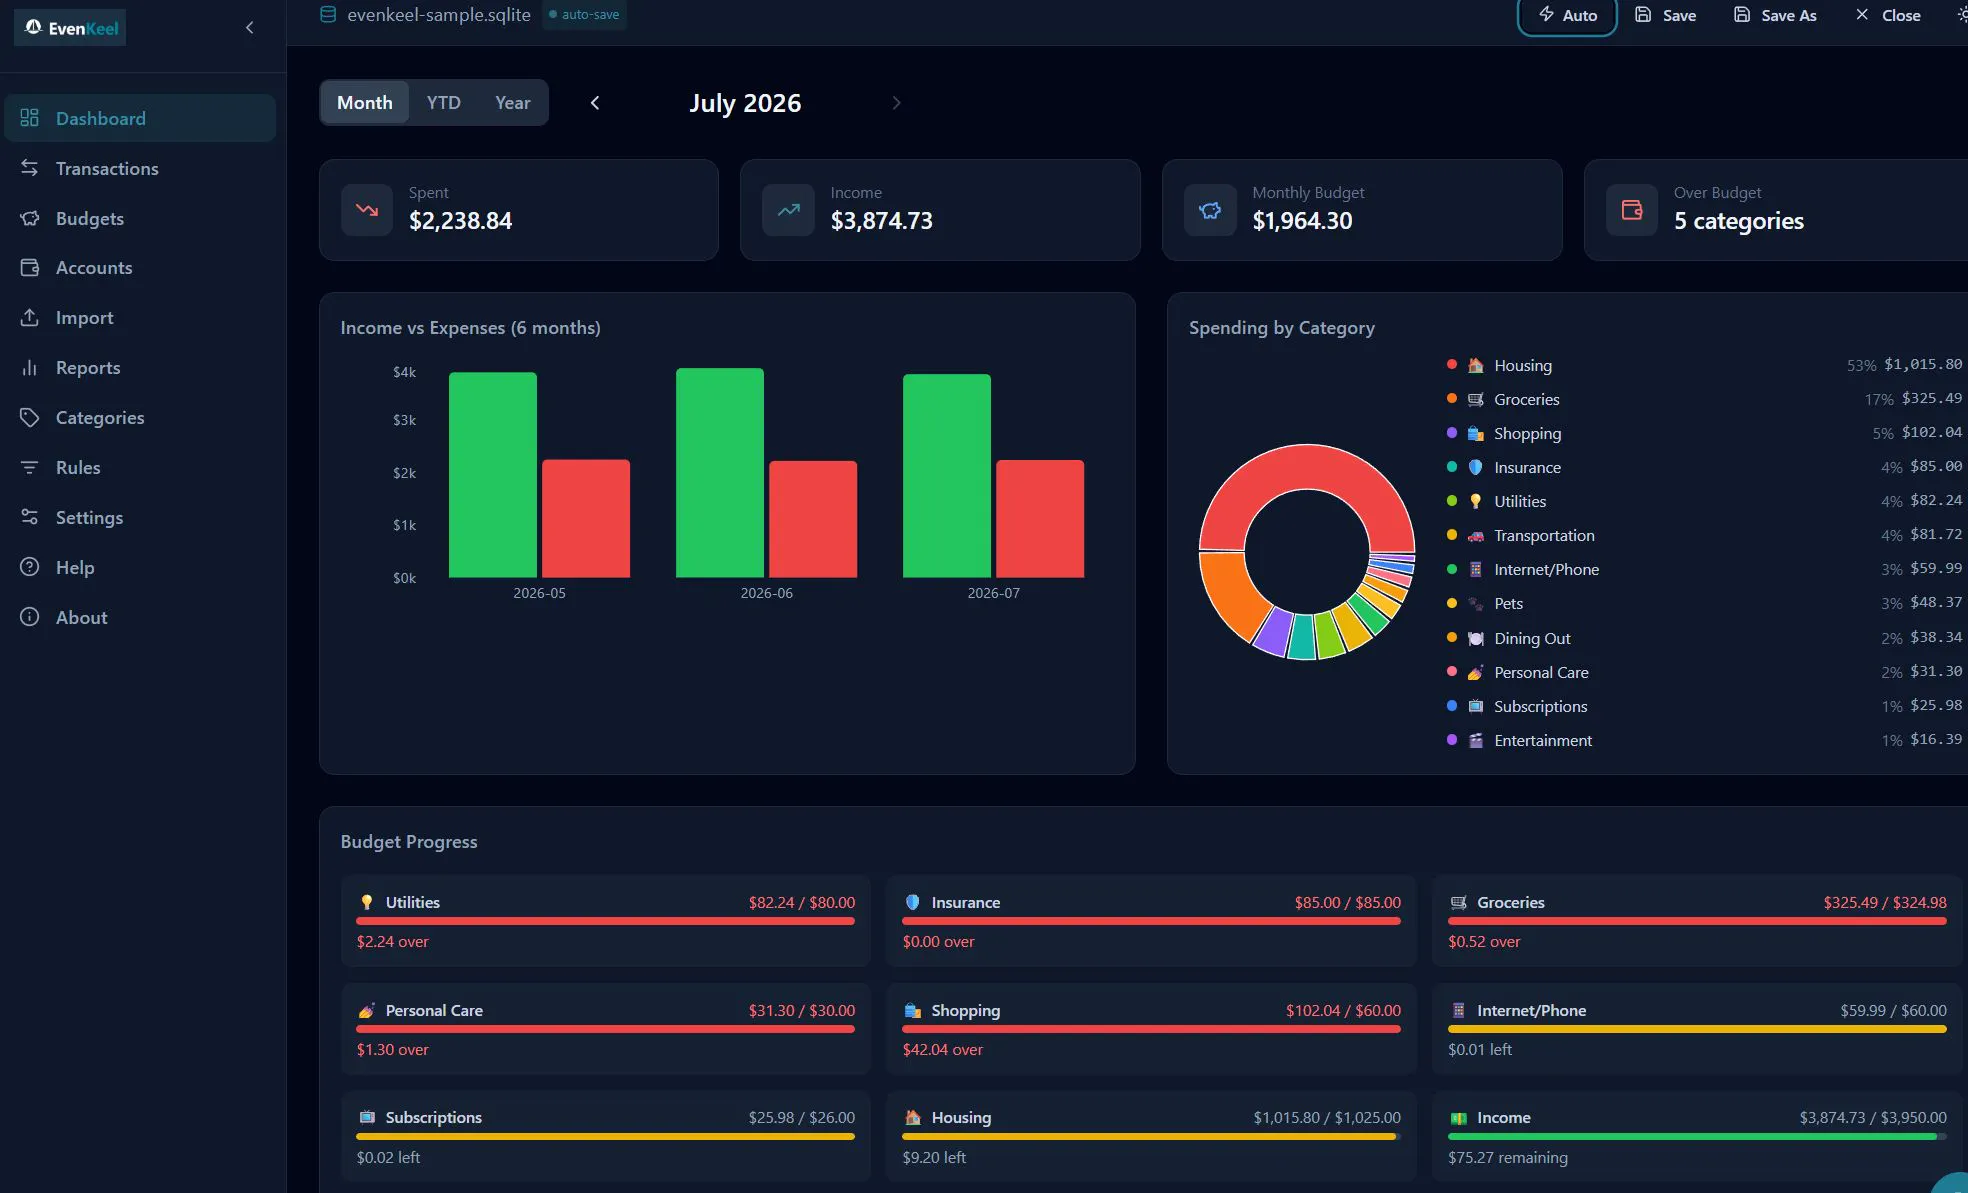
Task: Click the Internet/Phone budget progress bar
Action: point(1697,1029)
